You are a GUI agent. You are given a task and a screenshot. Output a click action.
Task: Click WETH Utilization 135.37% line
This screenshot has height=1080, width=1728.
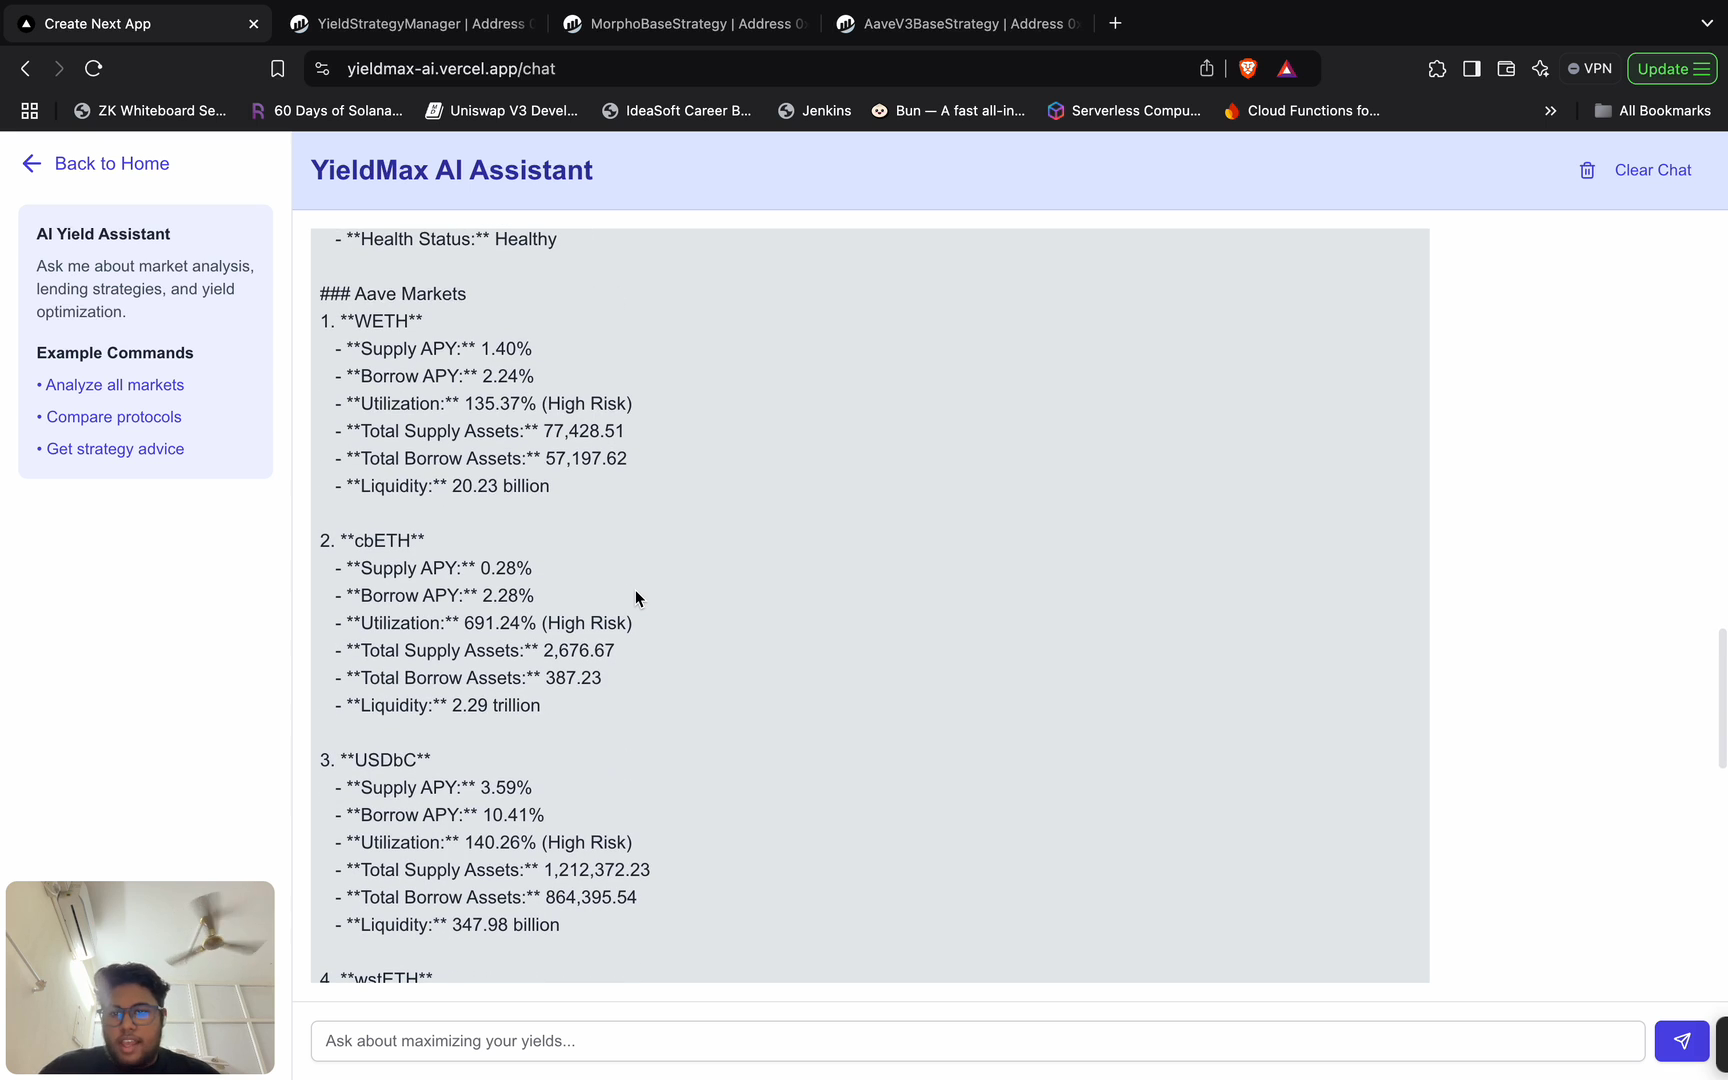pyautogui.click(x=483, y=404)
